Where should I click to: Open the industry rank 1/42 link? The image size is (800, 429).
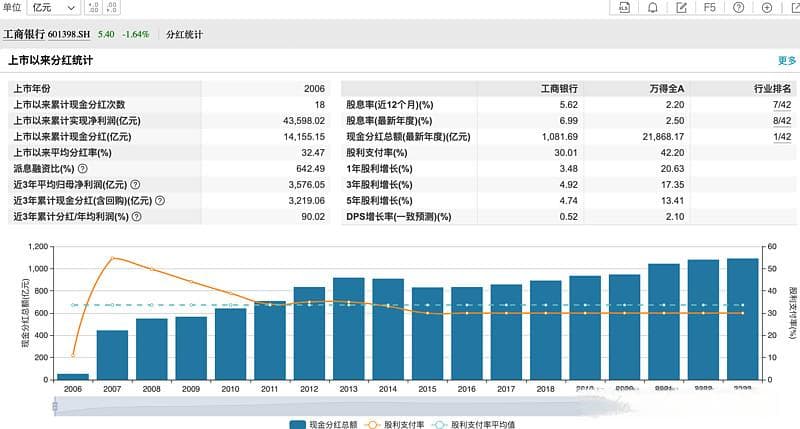pyautogui.click(x=782, y=137)
